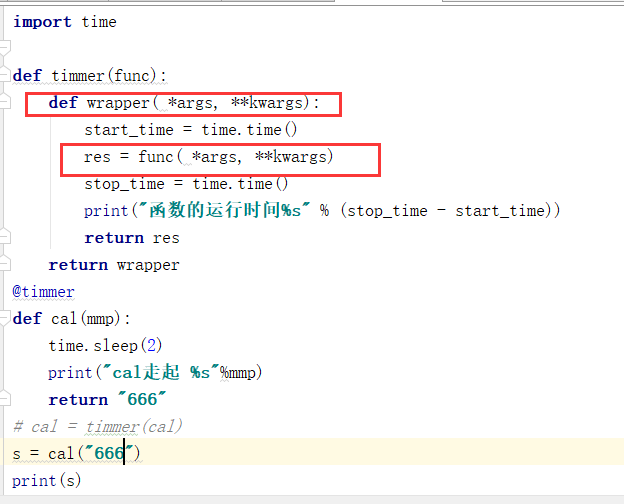The height and width of the screenshot is (504, 624).
Task: Click (stop_time - start_time) expression
Action: point(446,211)
